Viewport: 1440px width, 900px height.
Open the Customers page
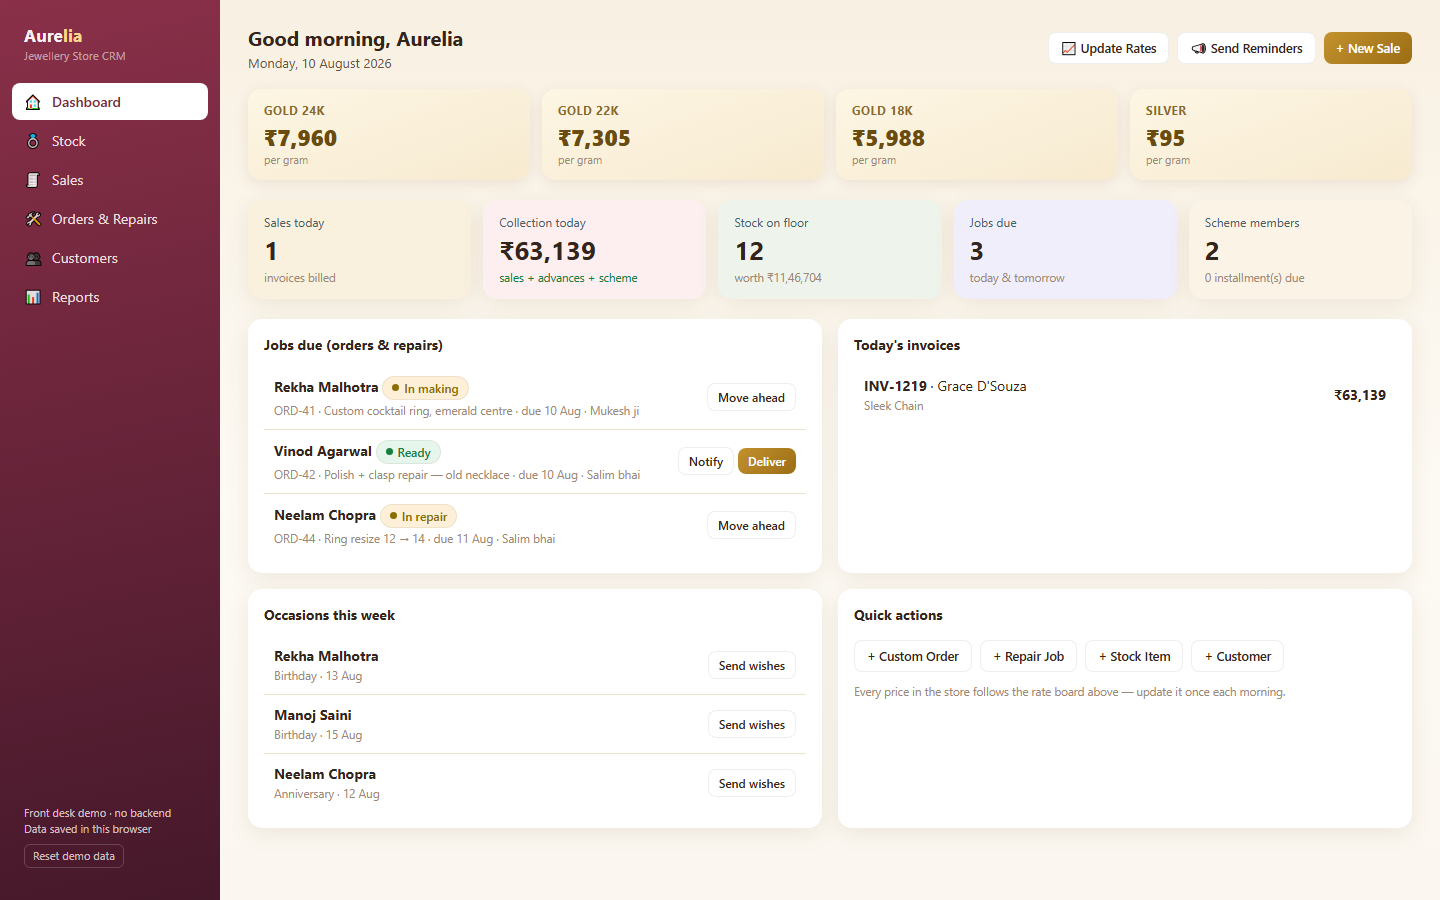[110, 258]
